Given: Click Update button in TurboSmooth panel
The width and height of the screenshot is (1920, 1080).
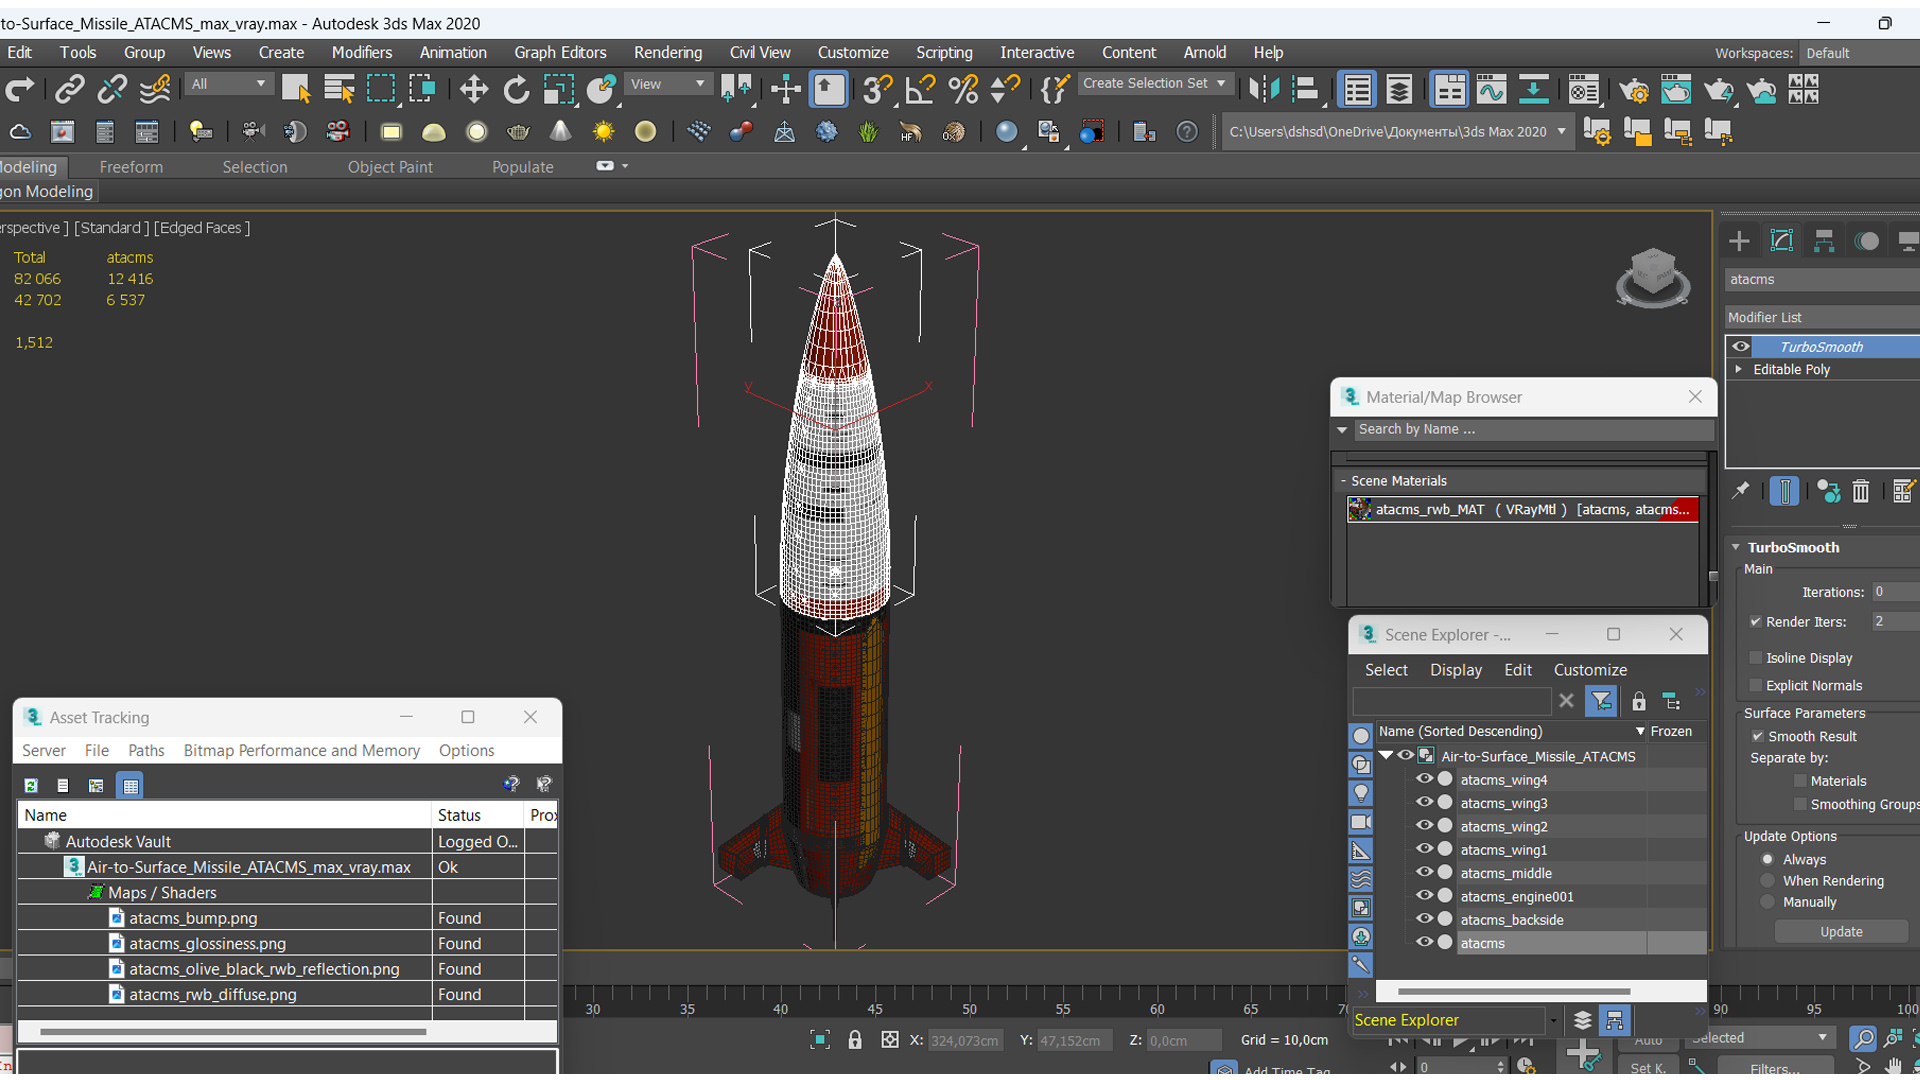Looking at the screenshot, I should pos(1841,932).
